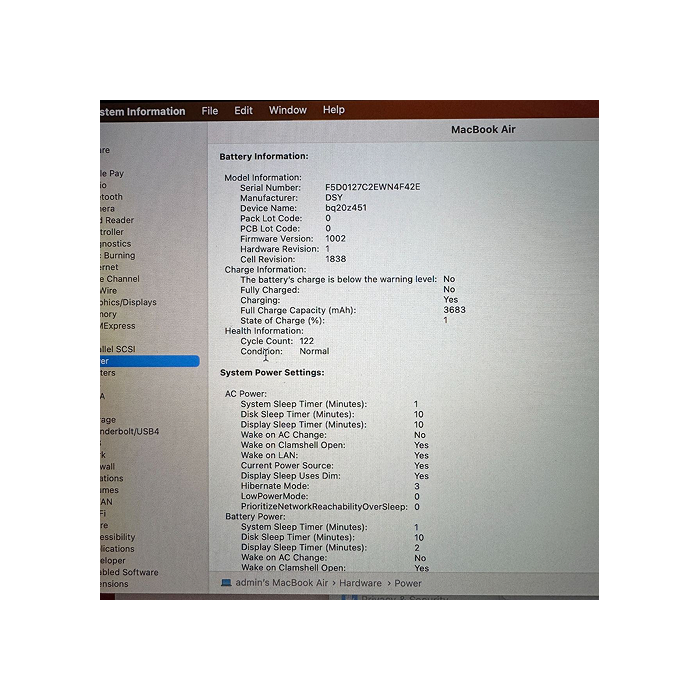Viewport: 700px width, 700px height.
Task: Click Health Information label
Action: pos(264,331)
